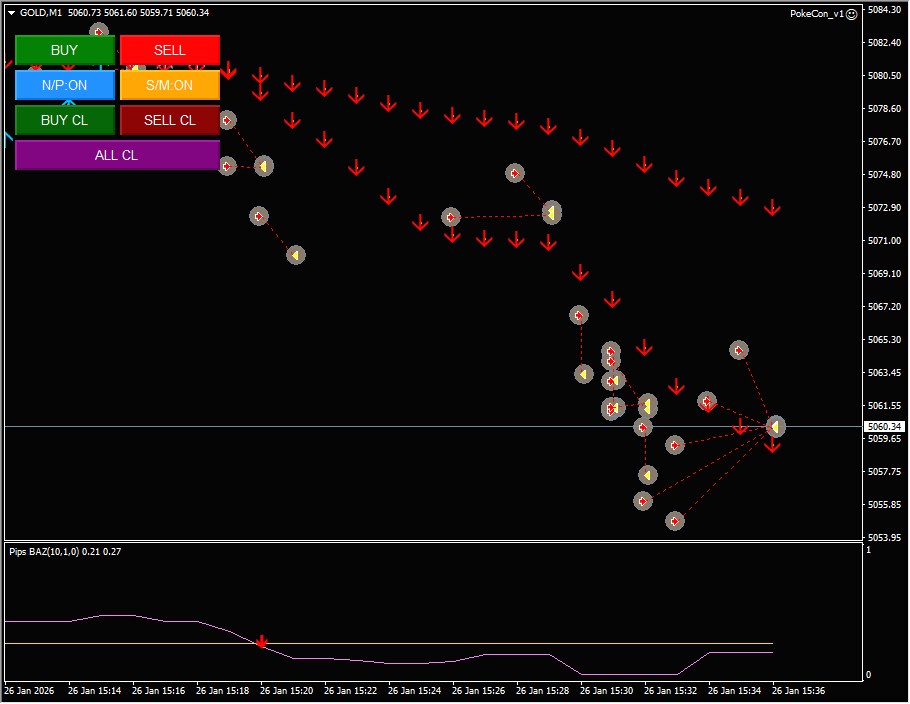Click the 5072.90 price scale value
Image resolution: width=910 pixels, height=704 pixels.
coord(884,207)
